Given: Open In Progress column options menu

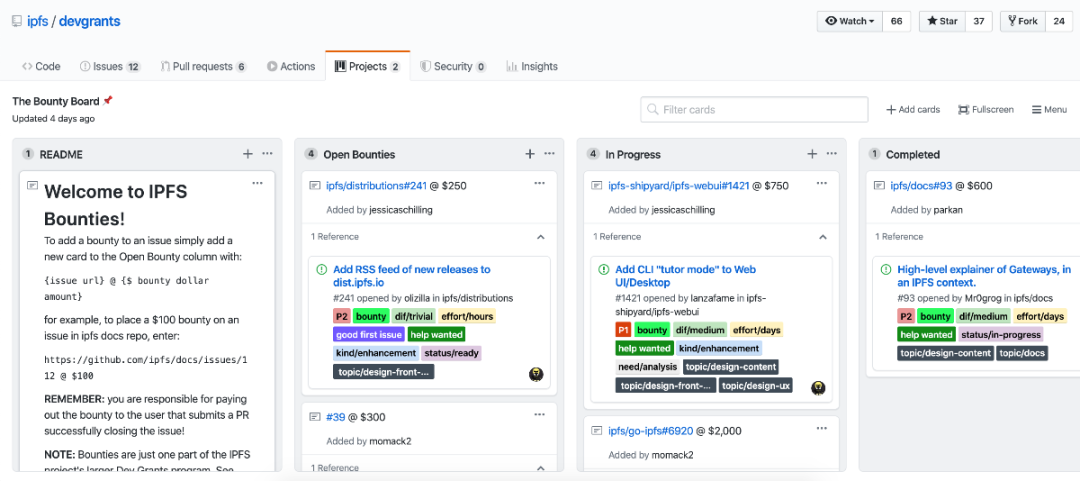Looking at the screenshot, I should [831, 154].
